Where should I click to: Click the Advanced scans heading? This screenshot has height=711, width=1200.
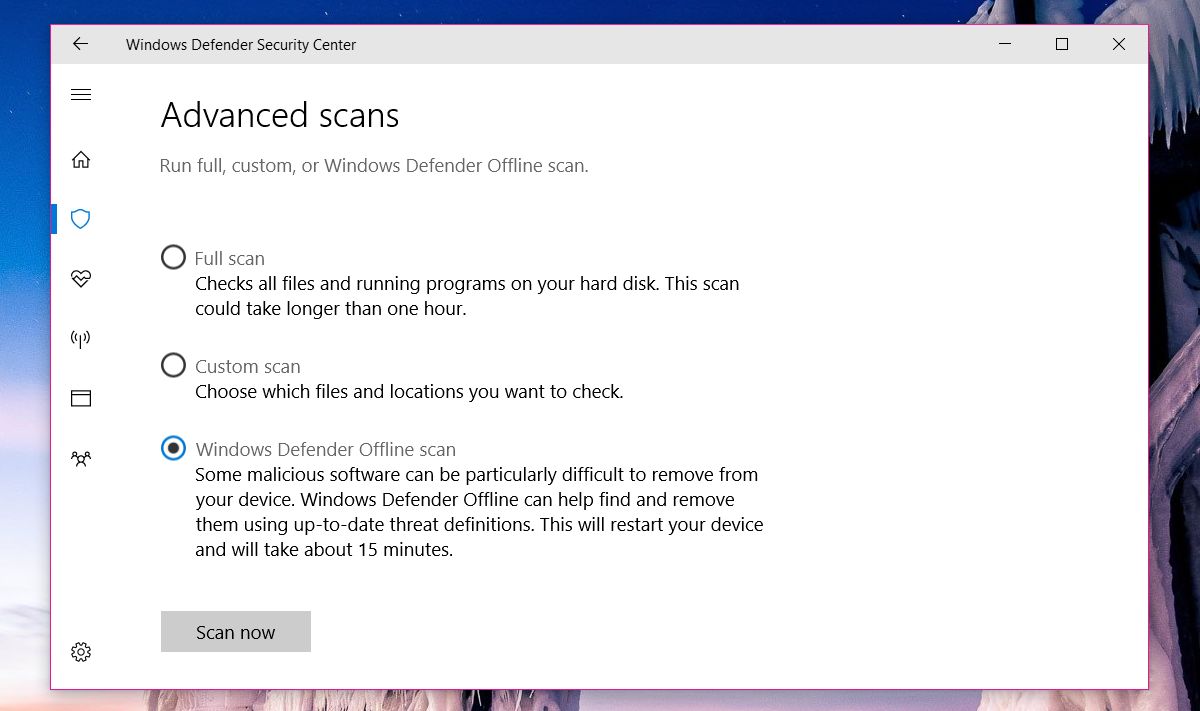click(280, 116)
